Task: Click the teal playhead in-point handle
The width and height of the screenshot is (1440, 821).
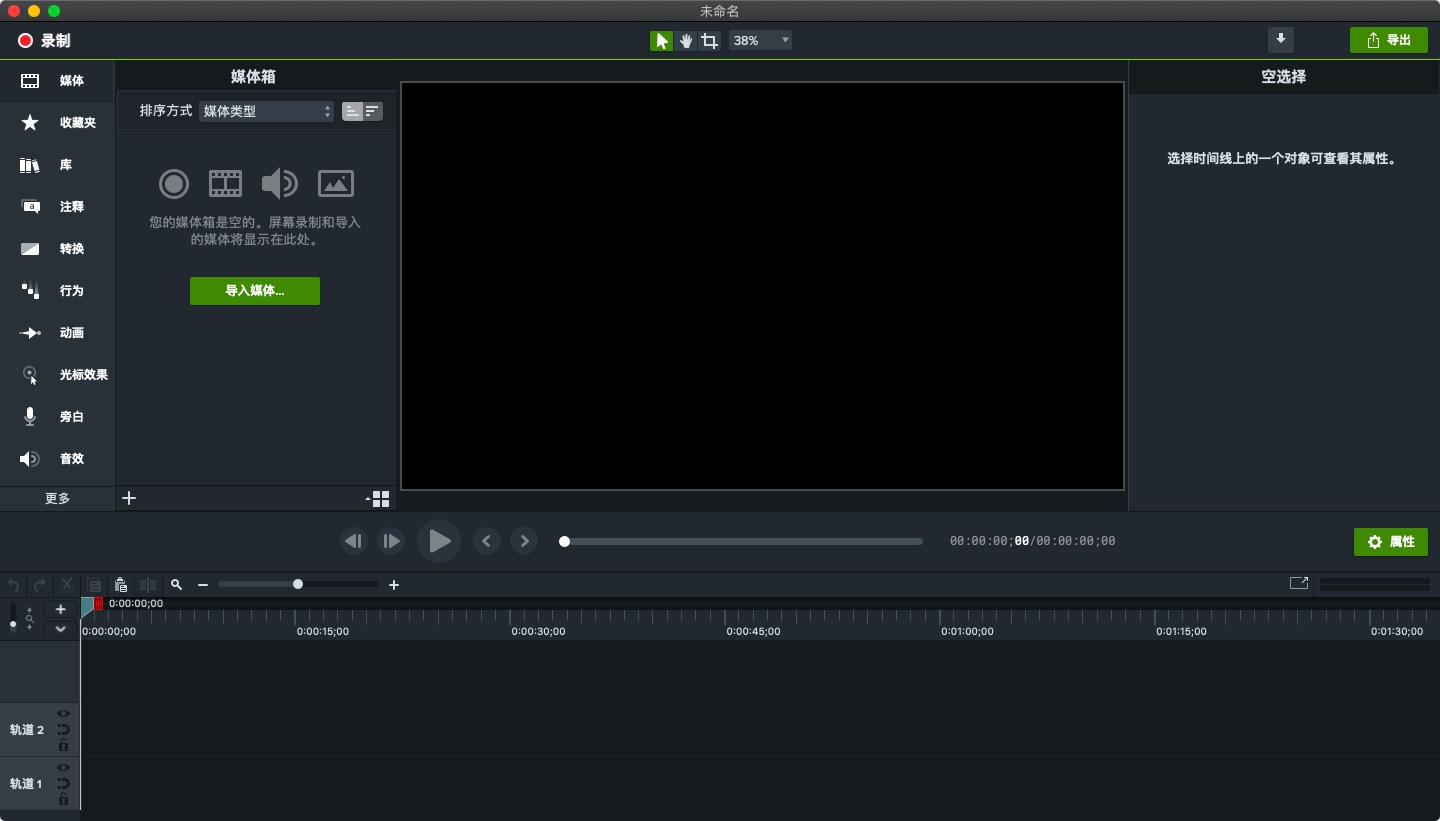Action: pos(86,605)
